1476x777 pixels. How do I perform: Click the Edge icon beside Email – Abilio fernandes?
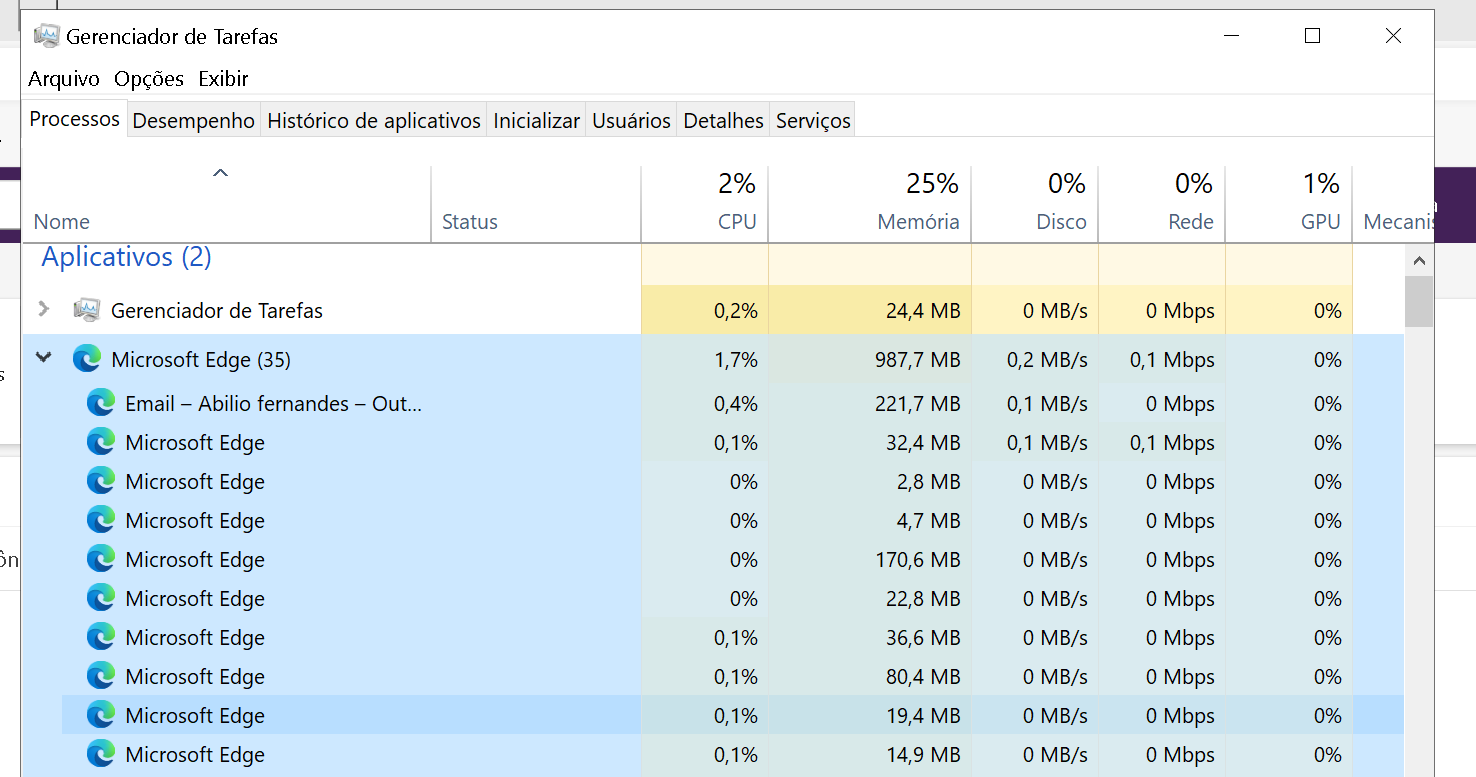(101, 403)
